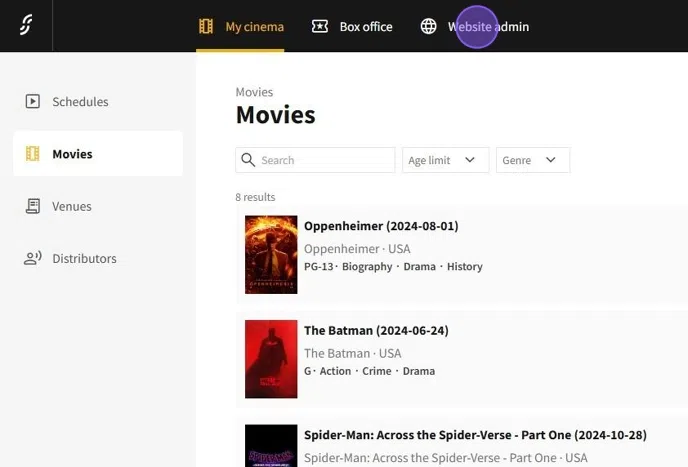688x467 pixels.
Task: Click the Movies film icon in sidebar
Action: click(x=33, y=154)
